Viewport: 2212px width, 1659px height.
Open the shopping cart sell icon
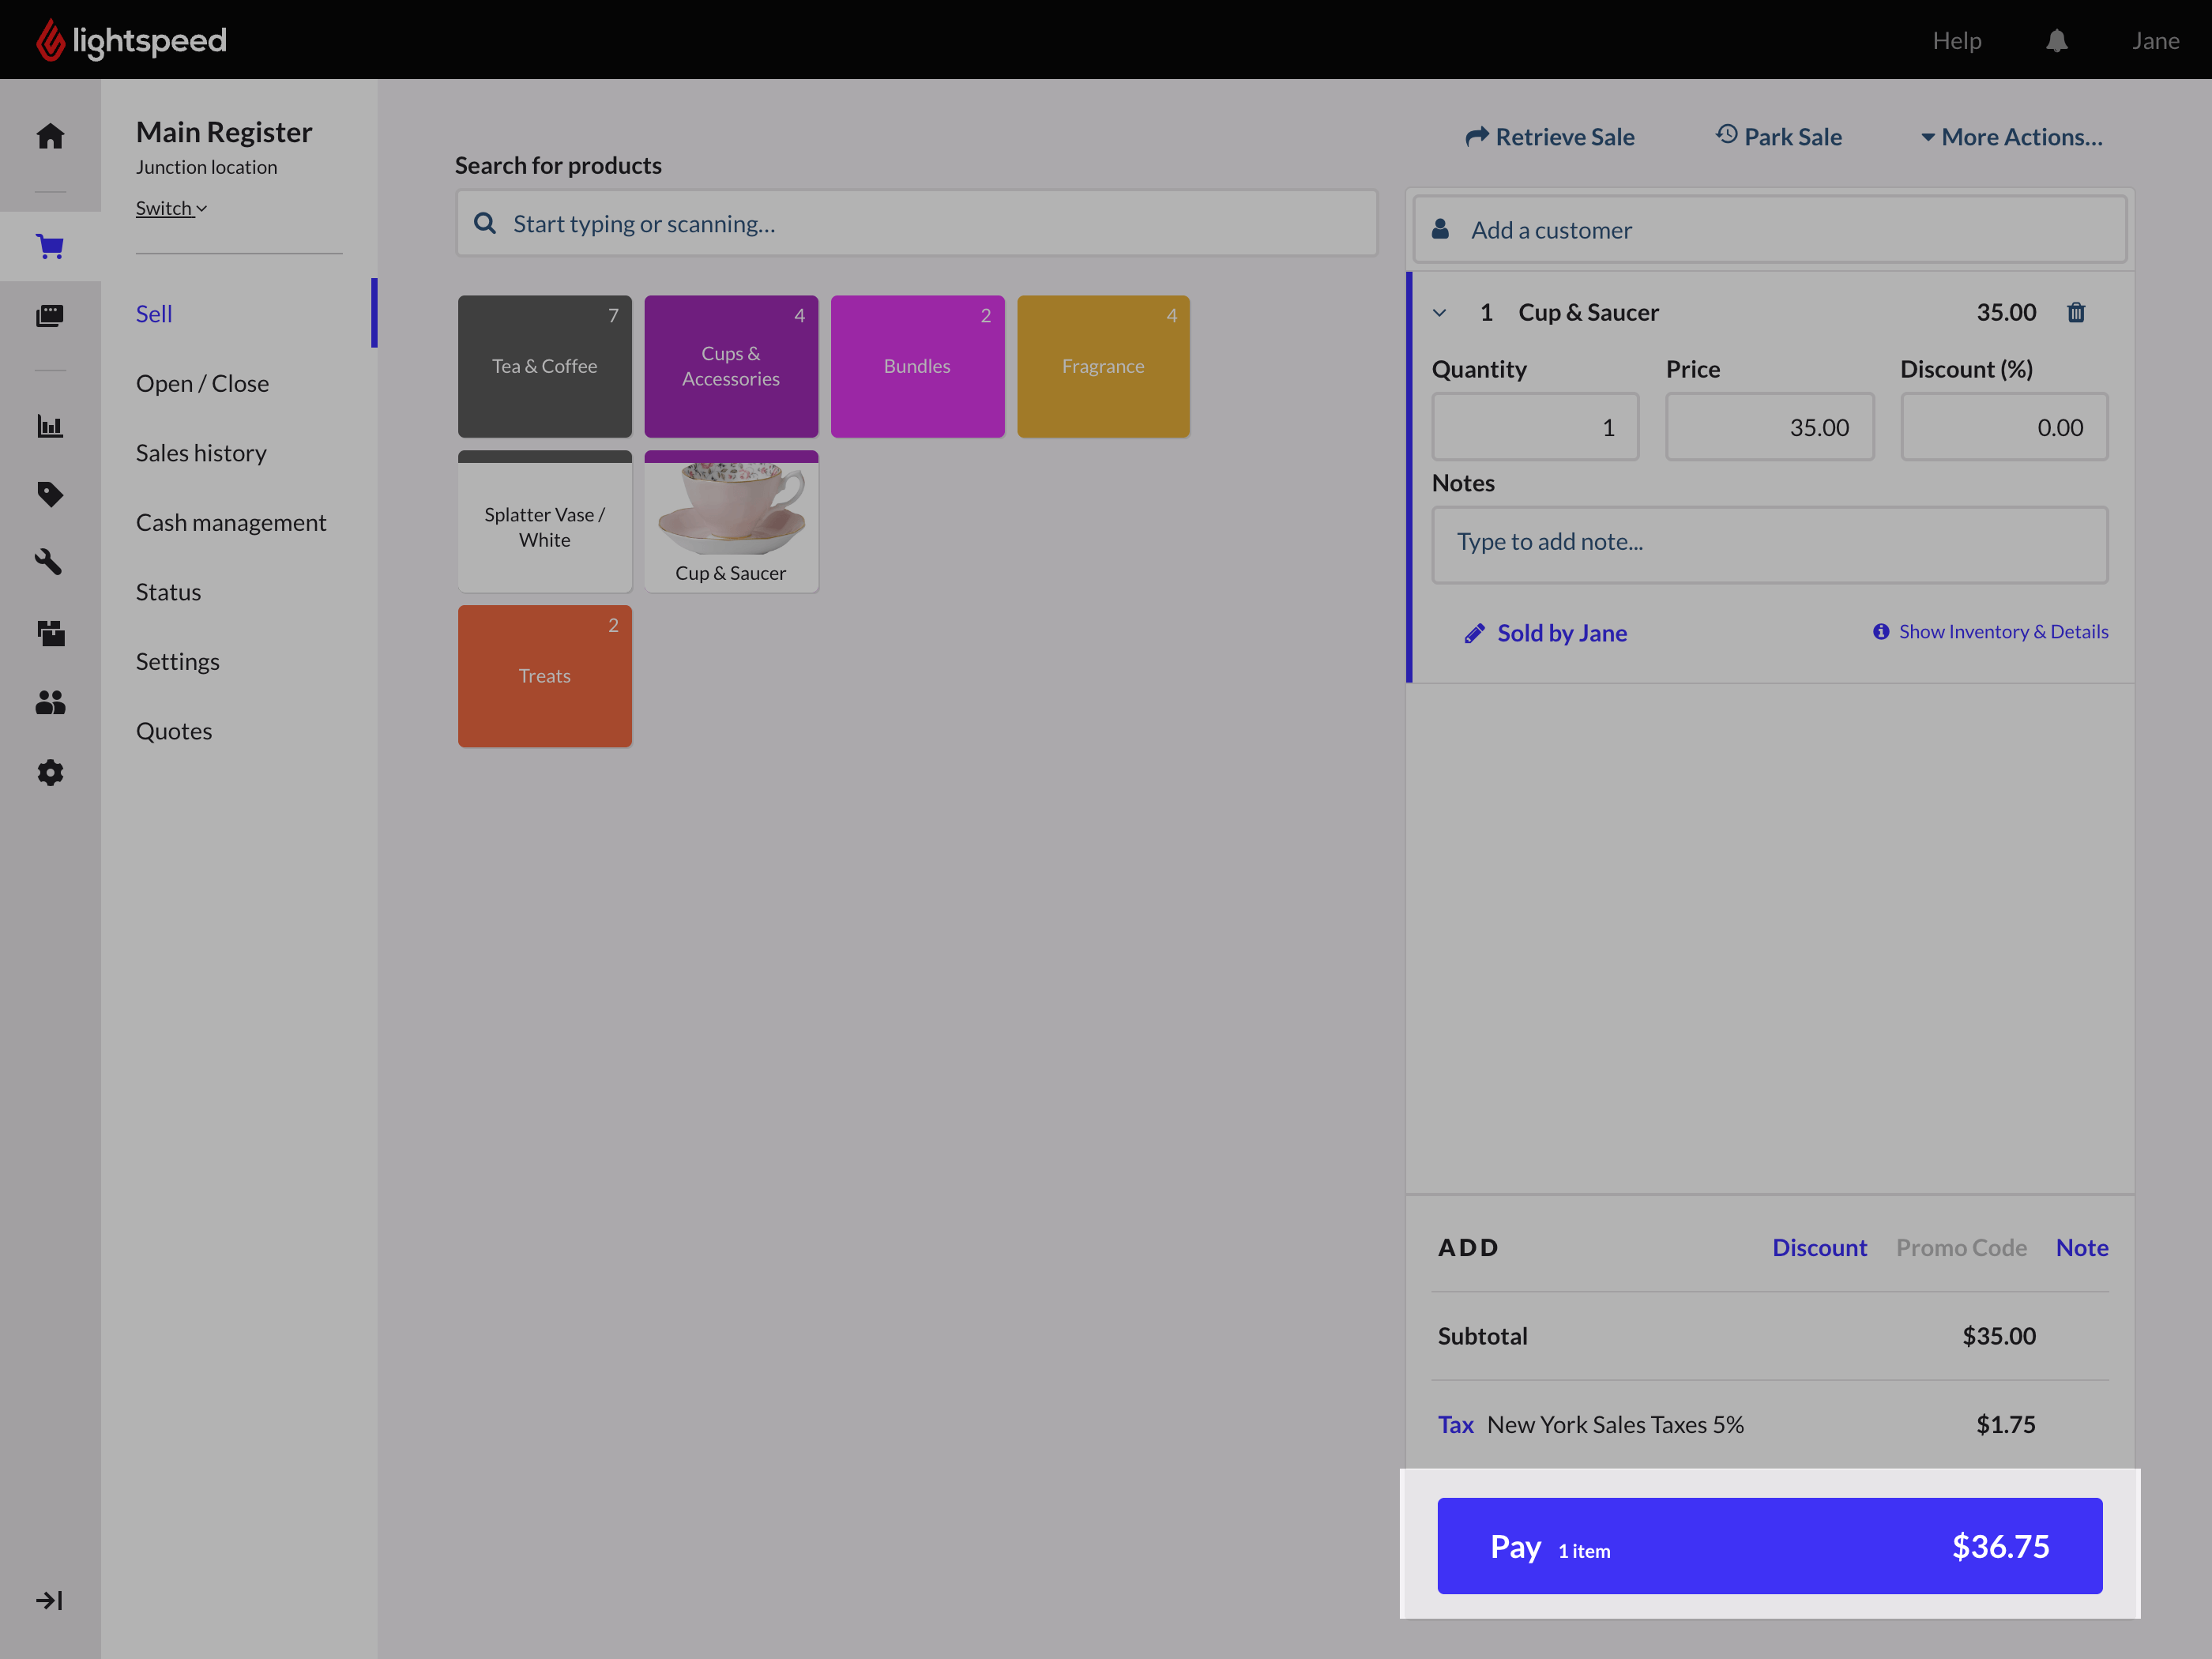coord(50,246)
